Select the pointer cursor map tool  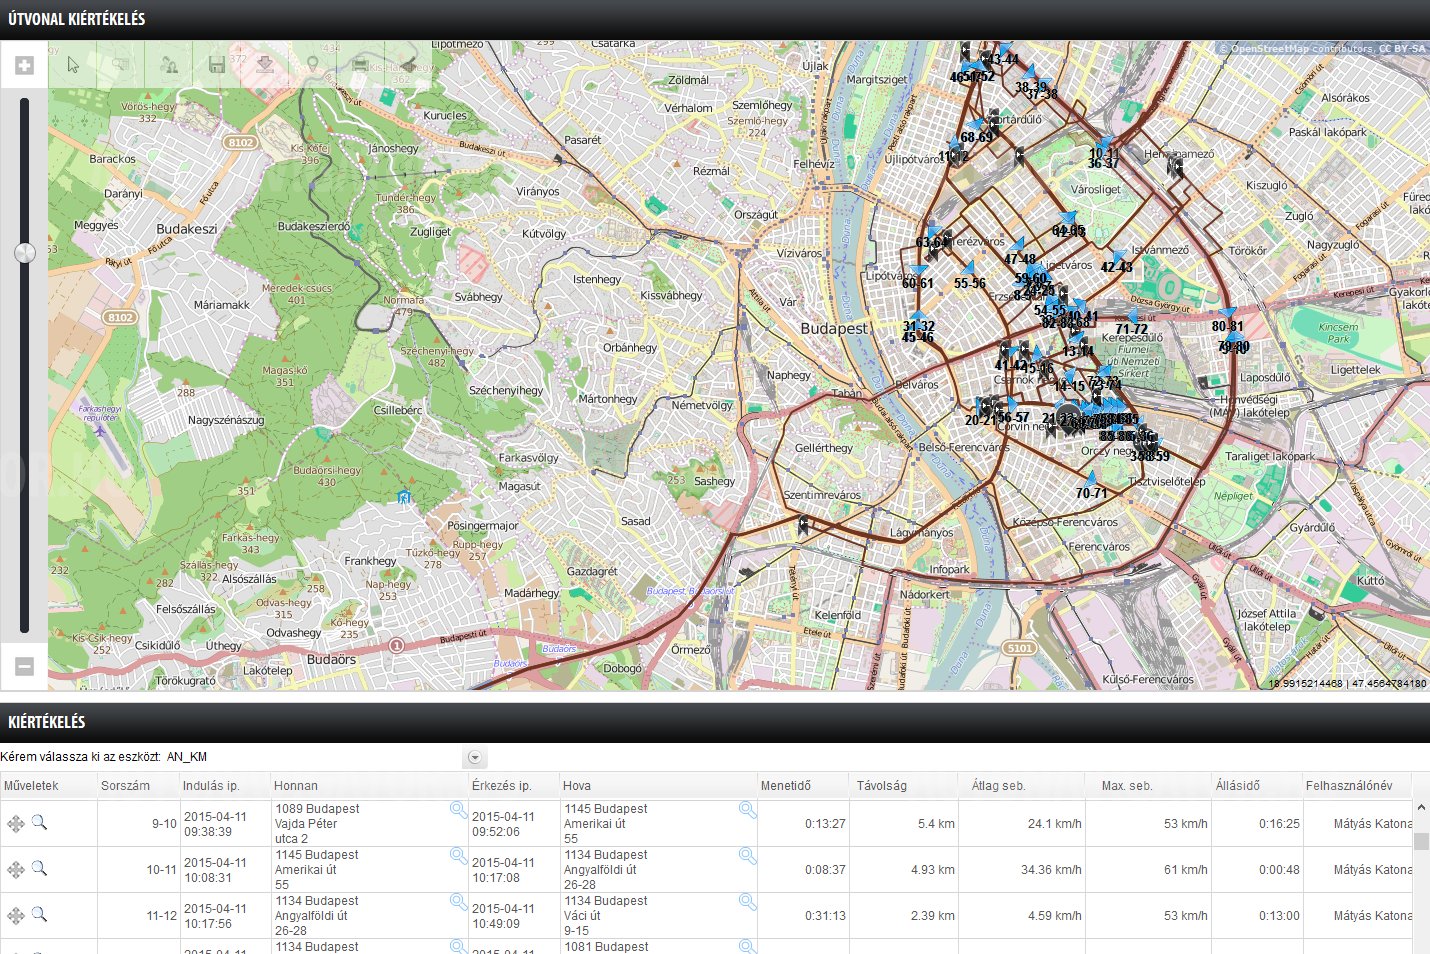73,65
